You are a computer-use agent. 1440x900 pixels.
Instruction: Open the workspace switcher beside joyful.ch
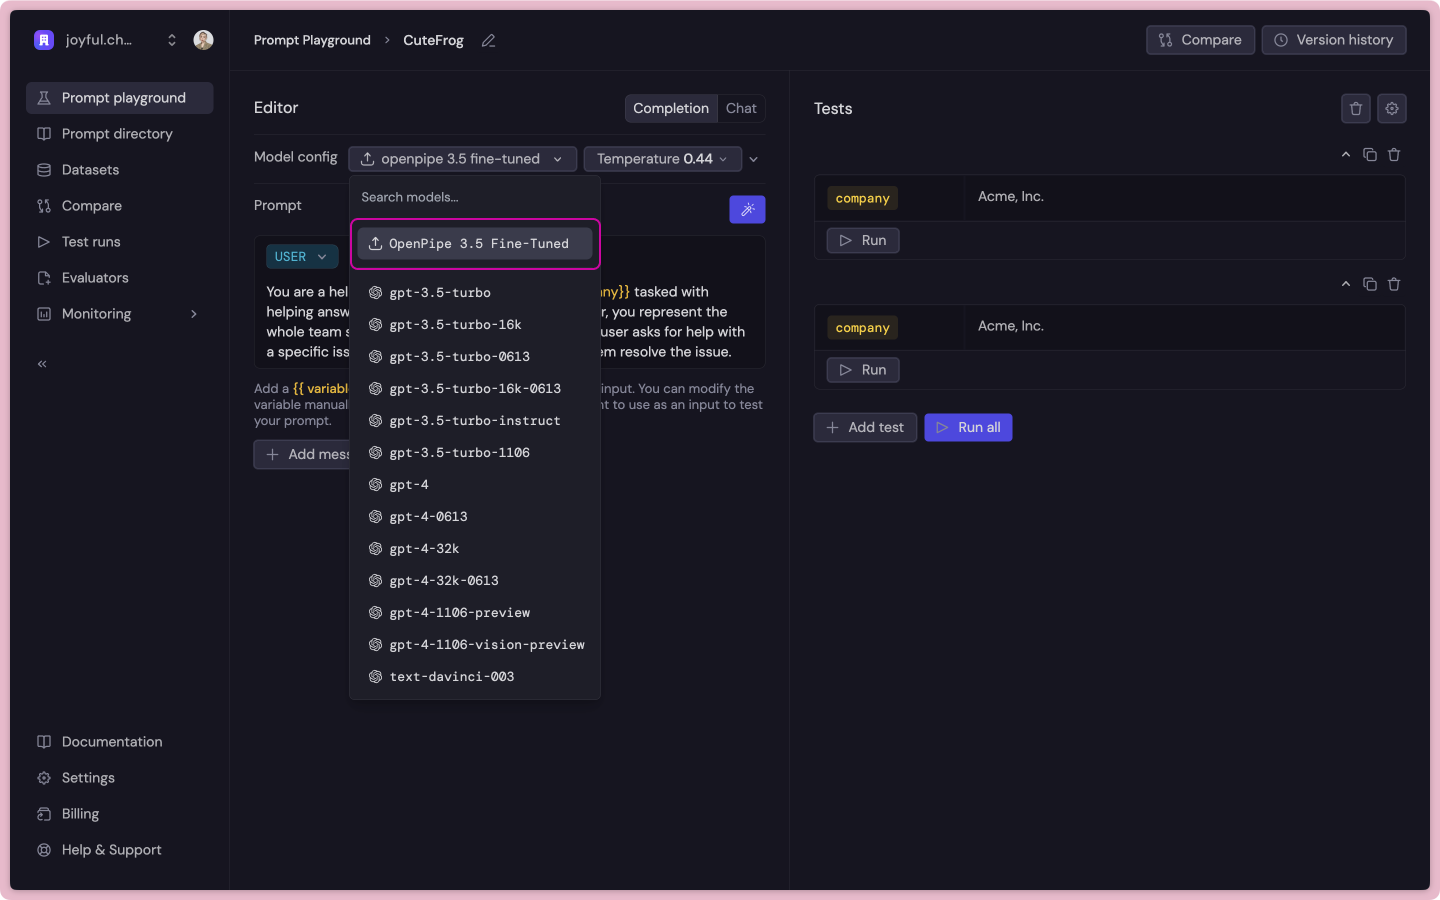172,40
